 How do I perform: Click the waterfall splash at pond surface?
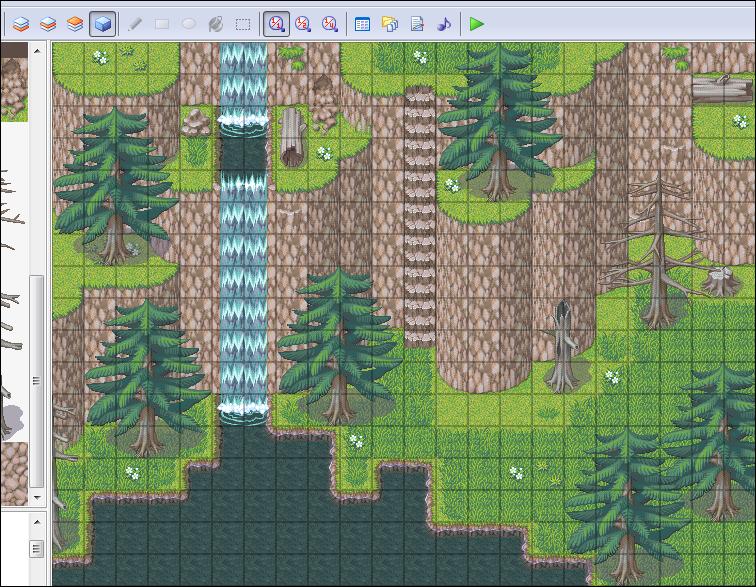pos(243,414)
